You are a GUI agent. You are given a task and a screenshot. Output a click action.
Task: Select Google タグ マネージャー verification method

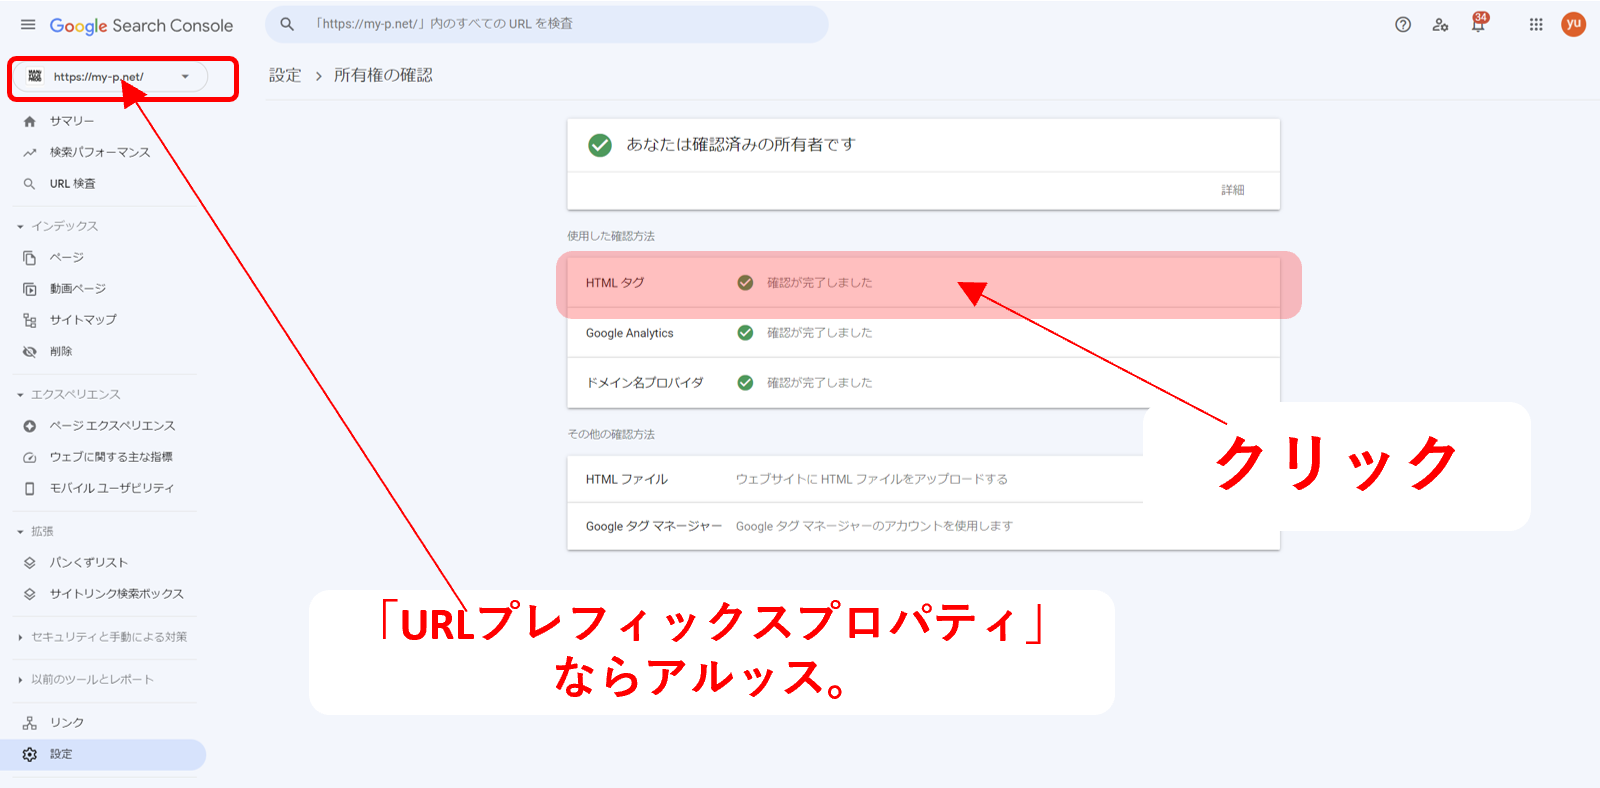pos(923,526)
